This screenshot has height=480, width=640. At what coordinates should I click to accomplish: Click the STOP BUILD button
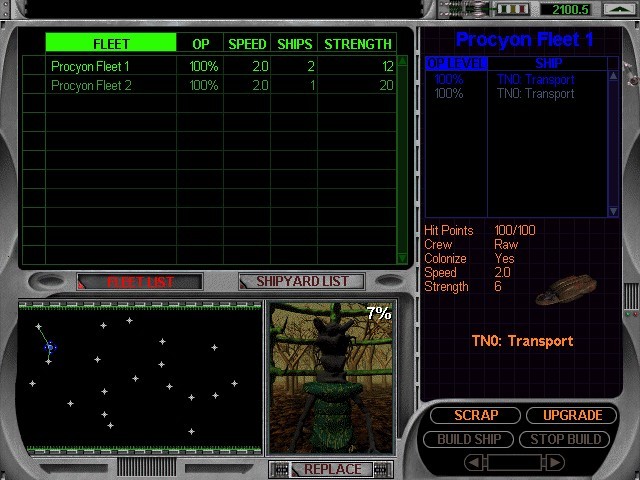coord(565,439)
